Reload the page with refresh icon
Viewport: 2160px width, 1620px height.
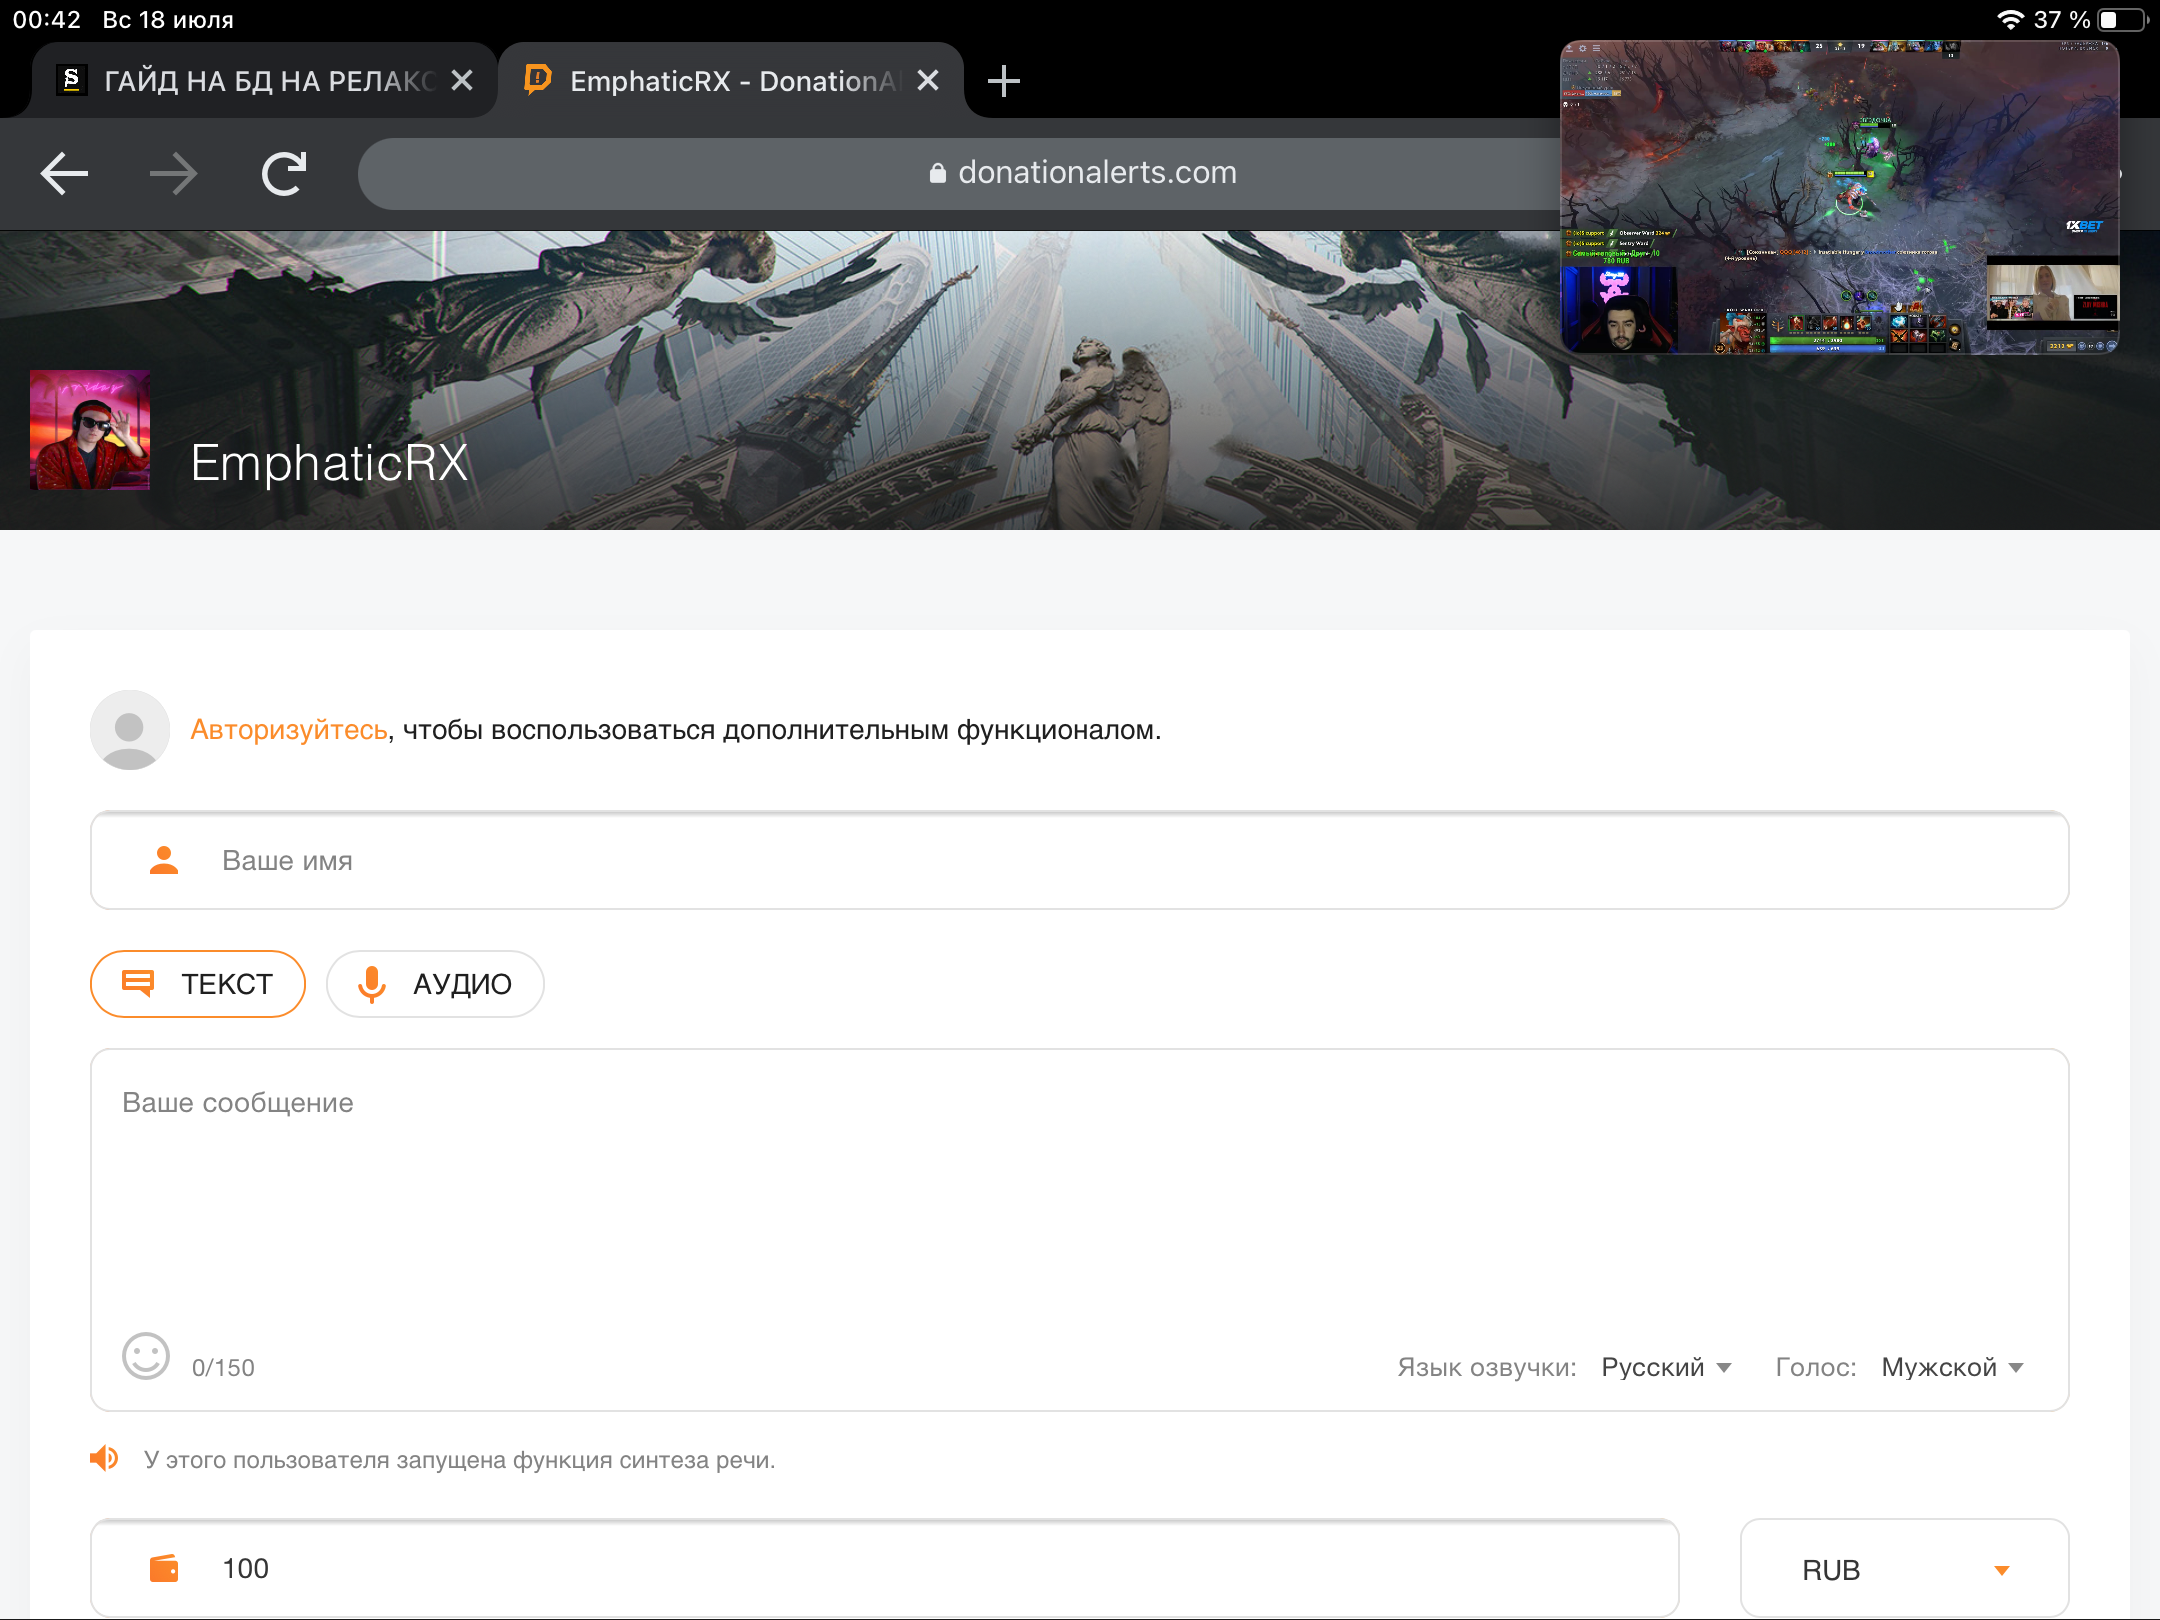pyautogui.click(x=284, y=174)
